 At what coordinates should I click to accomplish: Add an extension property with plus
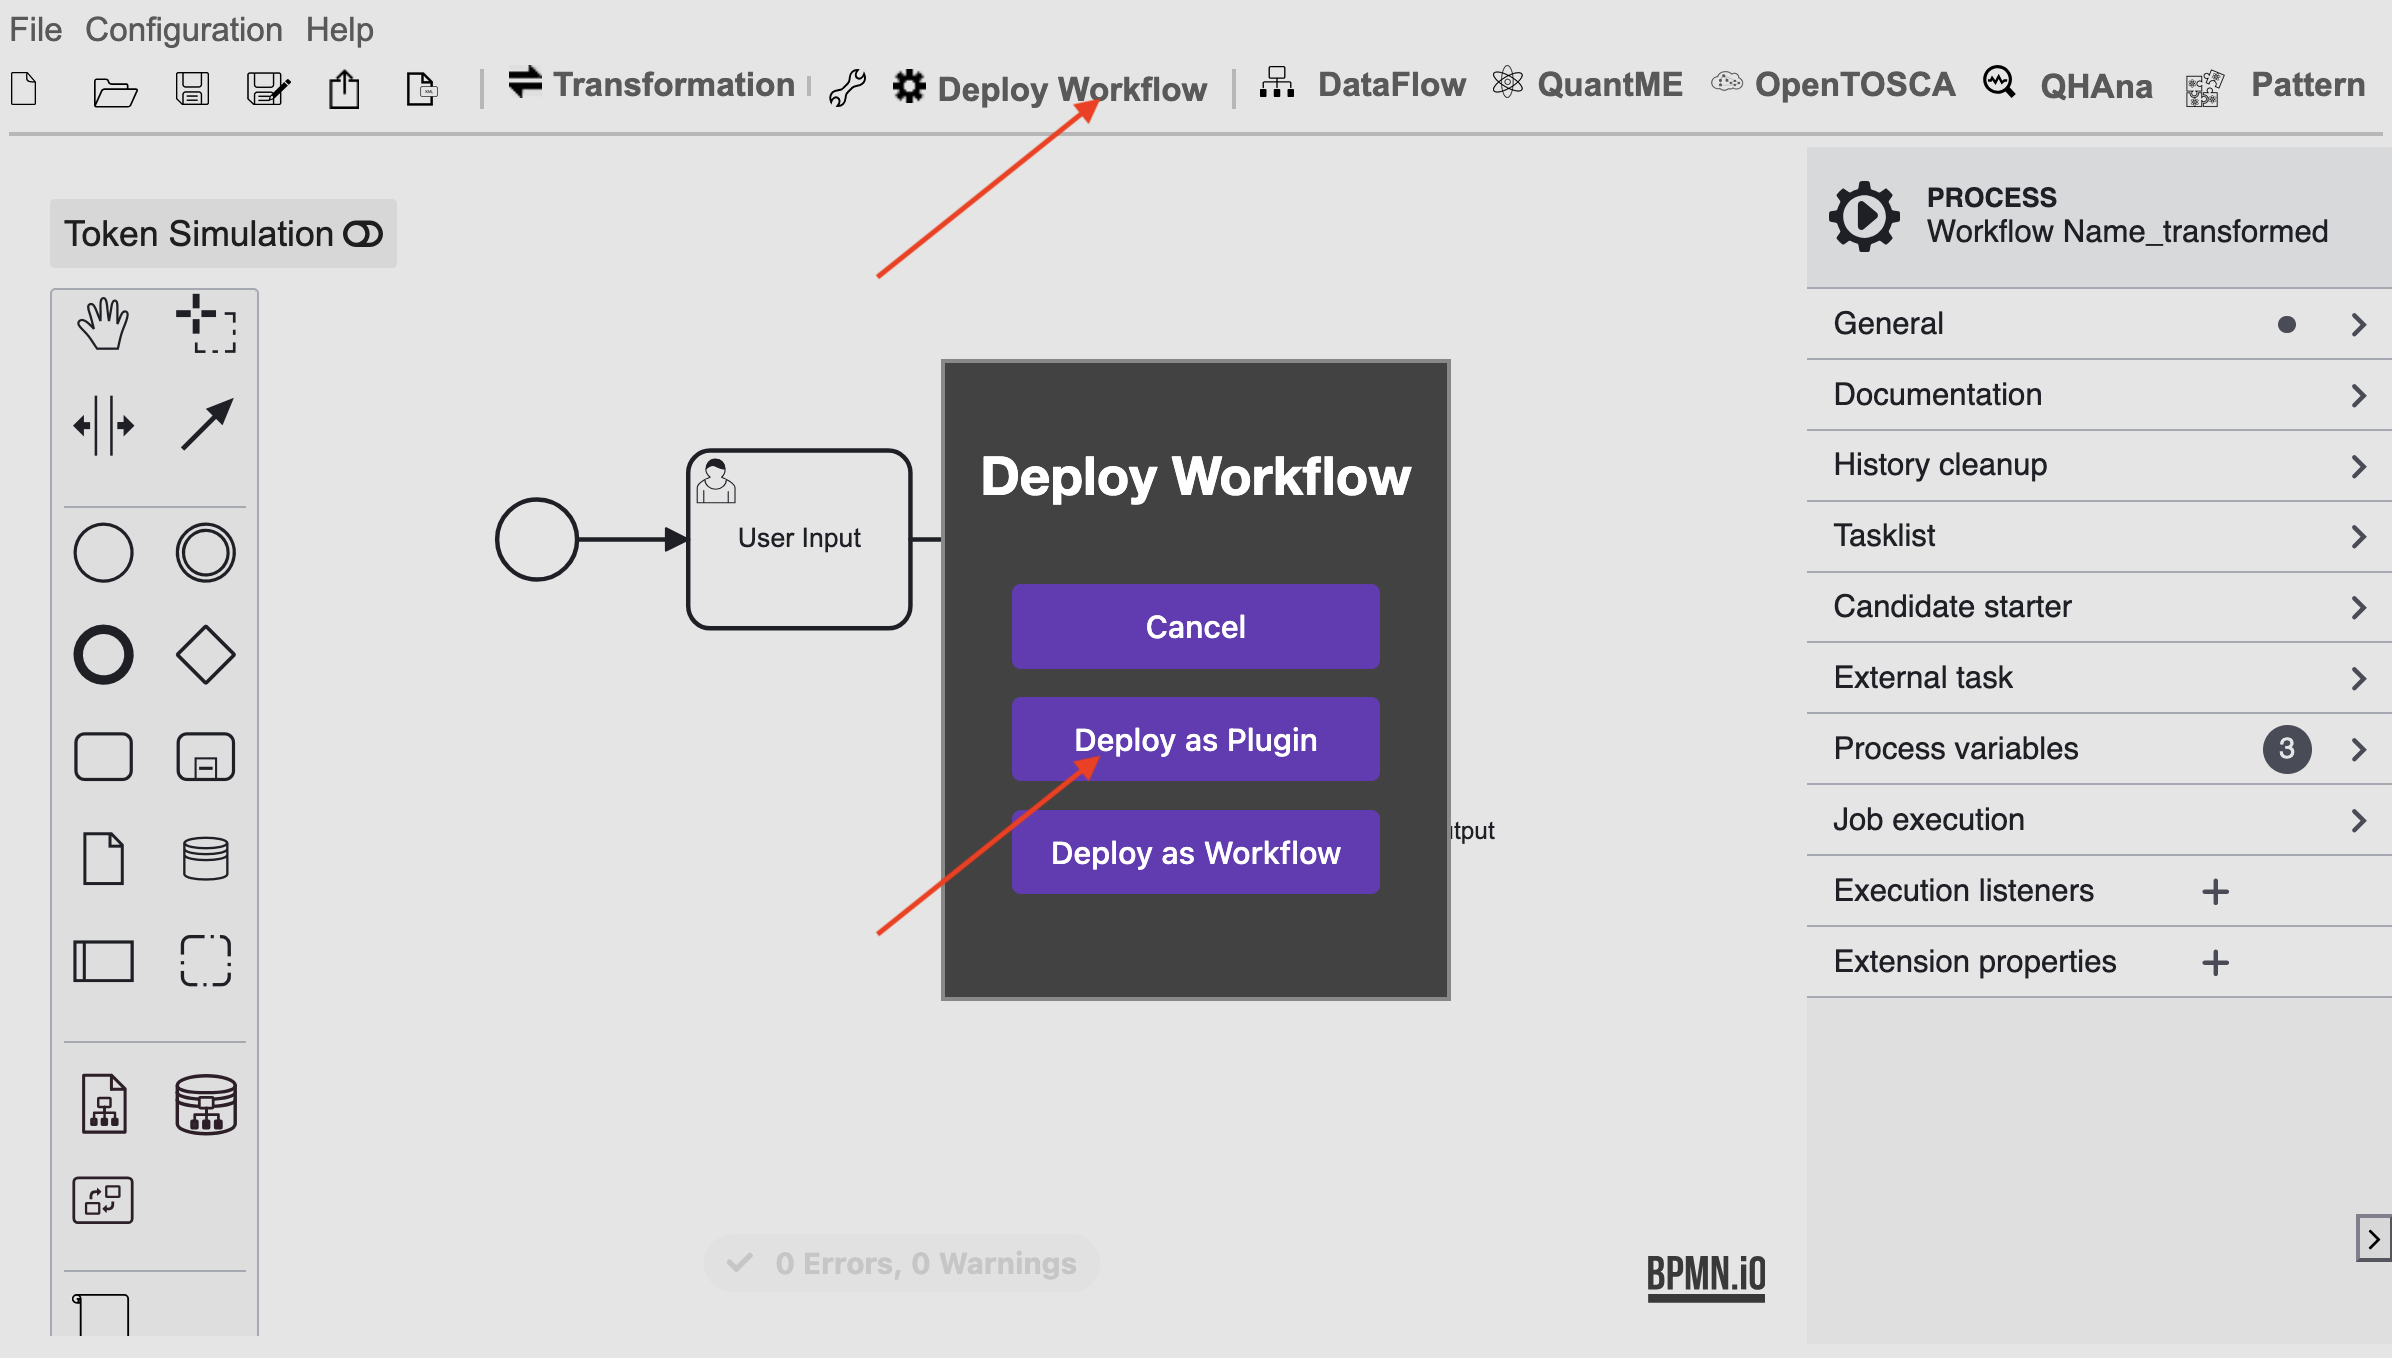point(2216,963)
